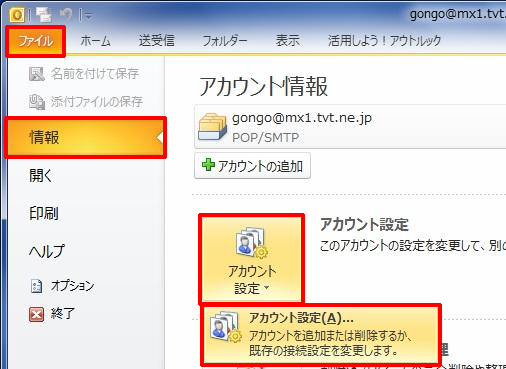This screenshot has width=506, height=369.
Task: Click the Outlook application icon
Action: 17,15
